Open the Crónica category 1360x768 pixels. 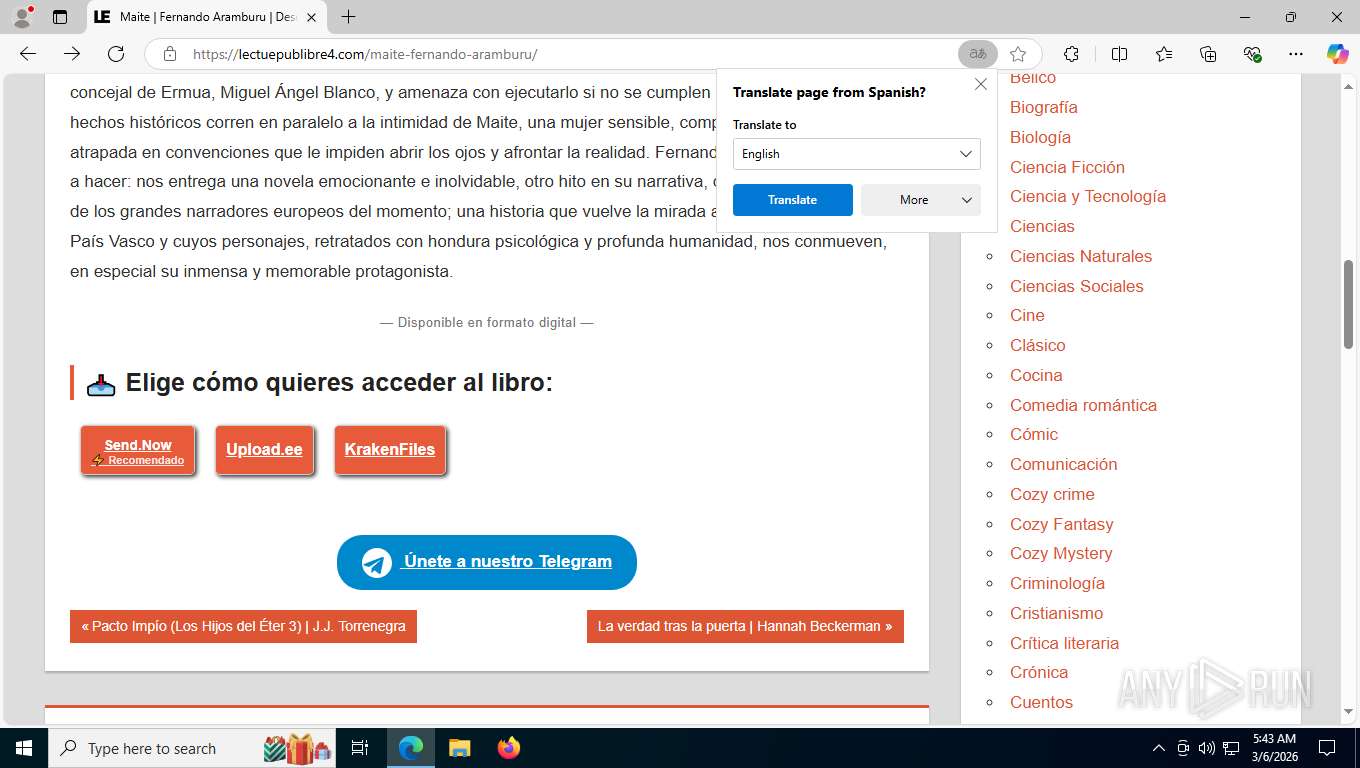(1039, 672)
